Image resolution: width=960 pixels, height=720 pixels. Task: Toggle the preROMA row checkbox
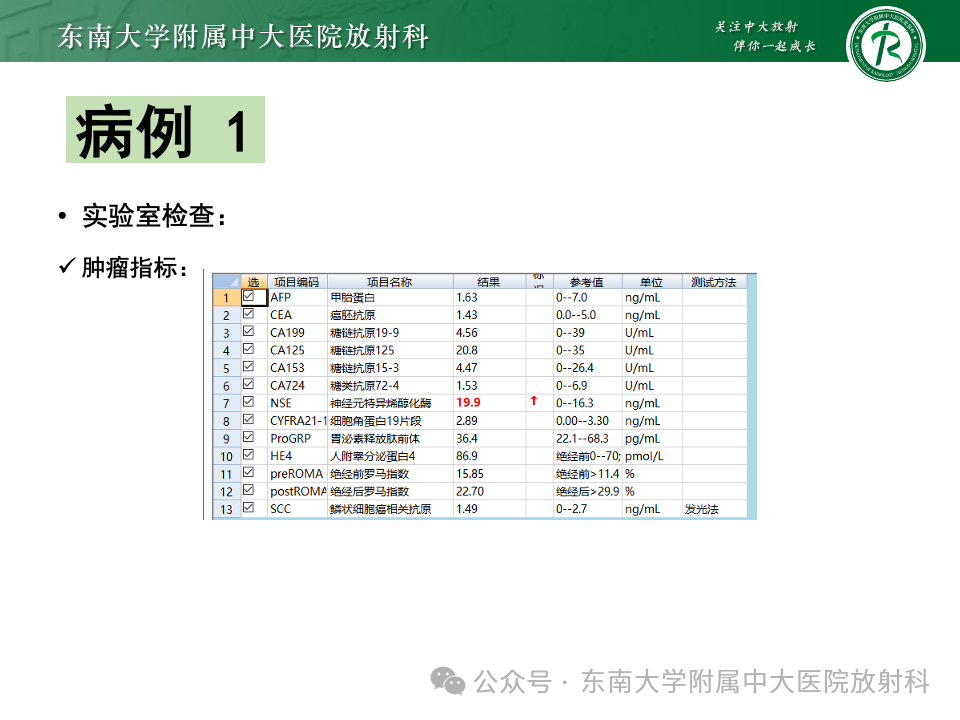249,472
